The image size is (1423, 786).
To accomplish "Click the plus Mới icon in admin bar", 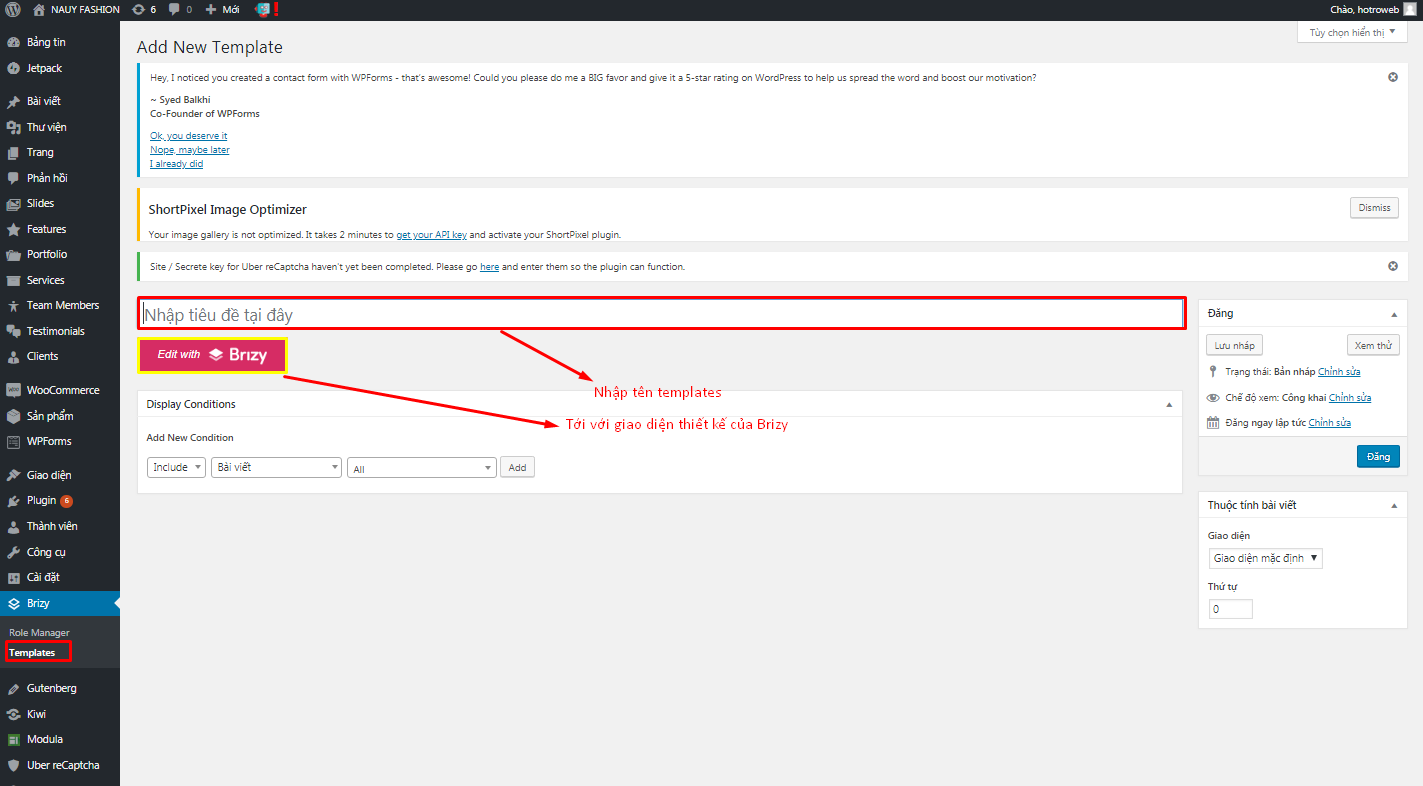I will tap(211, 9).
